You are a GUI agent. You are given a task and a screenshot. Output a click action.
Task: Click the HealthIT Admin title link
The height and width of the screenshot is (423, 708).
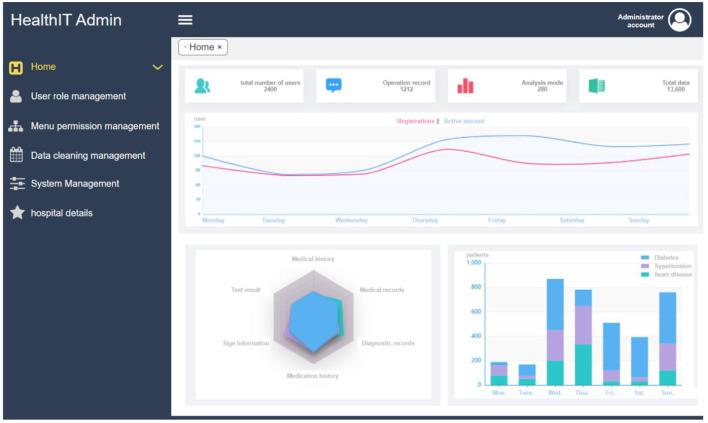[x=66, y=20]
